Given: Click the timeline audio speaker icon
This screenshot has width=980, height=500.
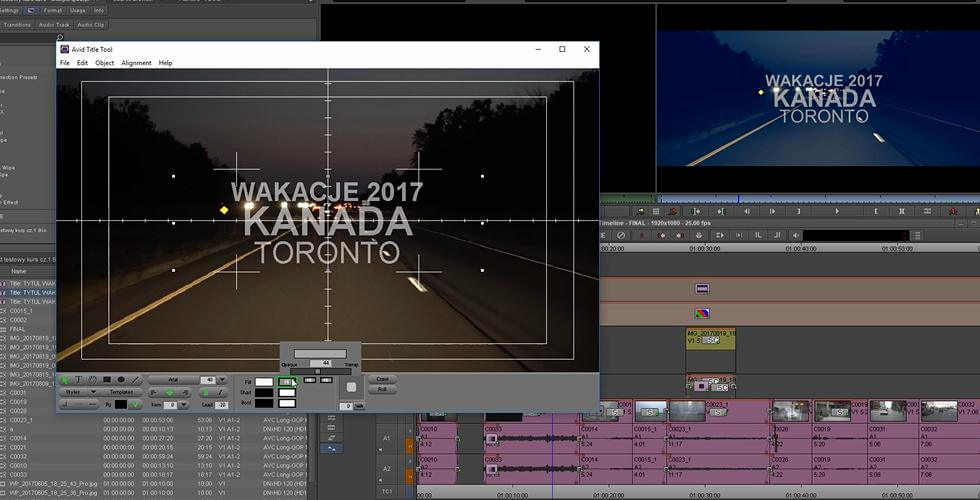Looking at the screenshot, I should pos(796,235).
